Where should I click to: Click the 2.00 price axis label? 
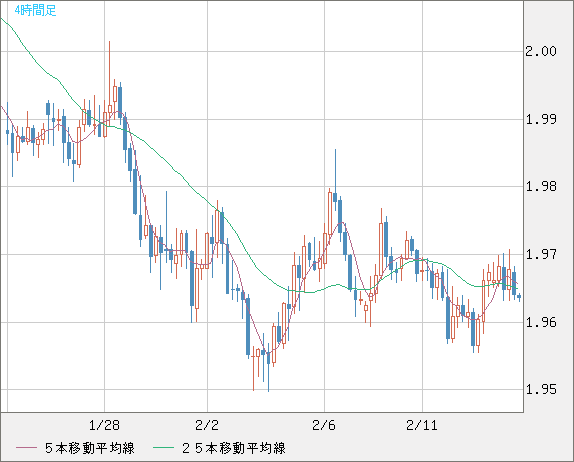point(541,51)
